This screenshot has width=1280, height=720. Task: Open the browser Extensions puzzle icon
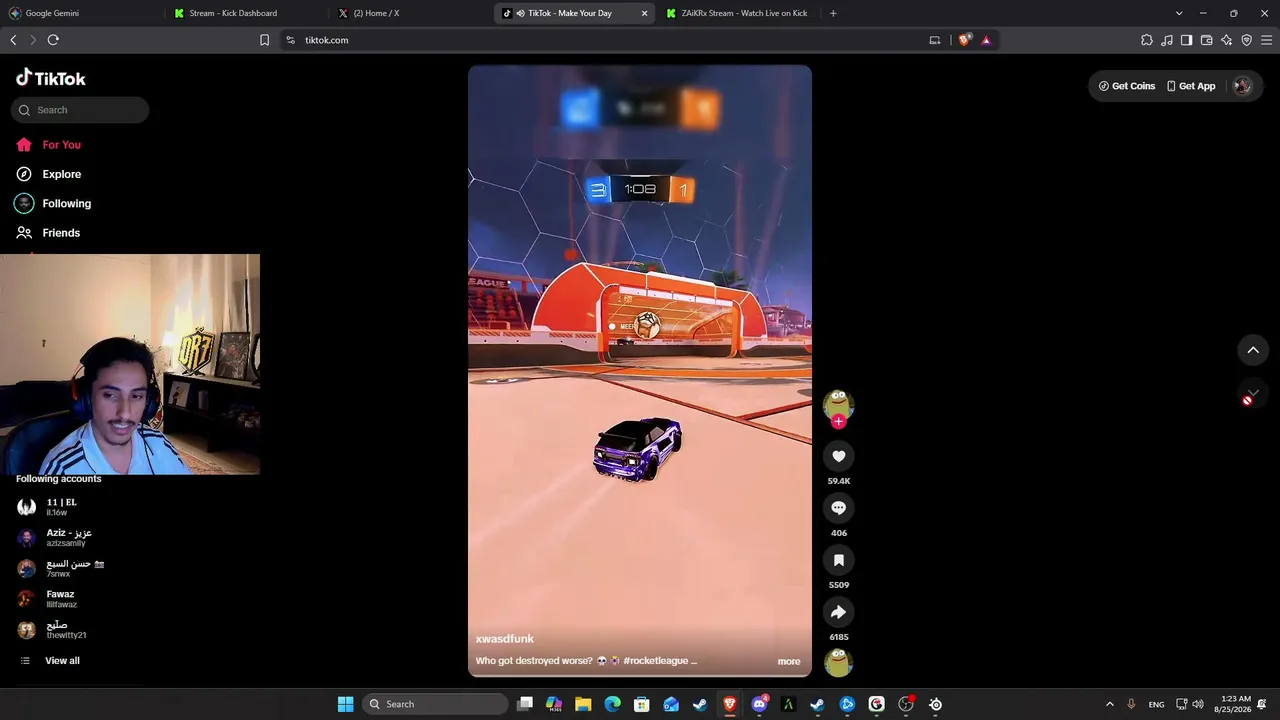coord(1147,40)
